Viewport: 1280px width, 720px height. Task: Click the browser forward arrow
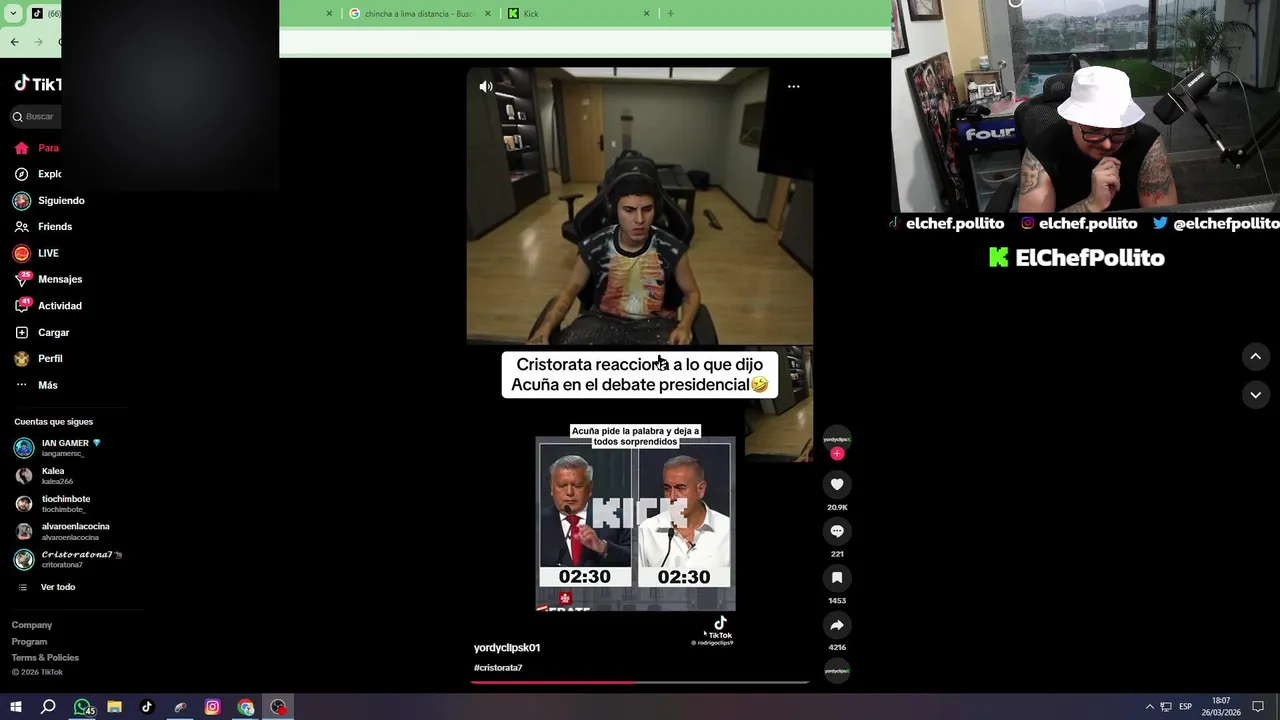38,42
